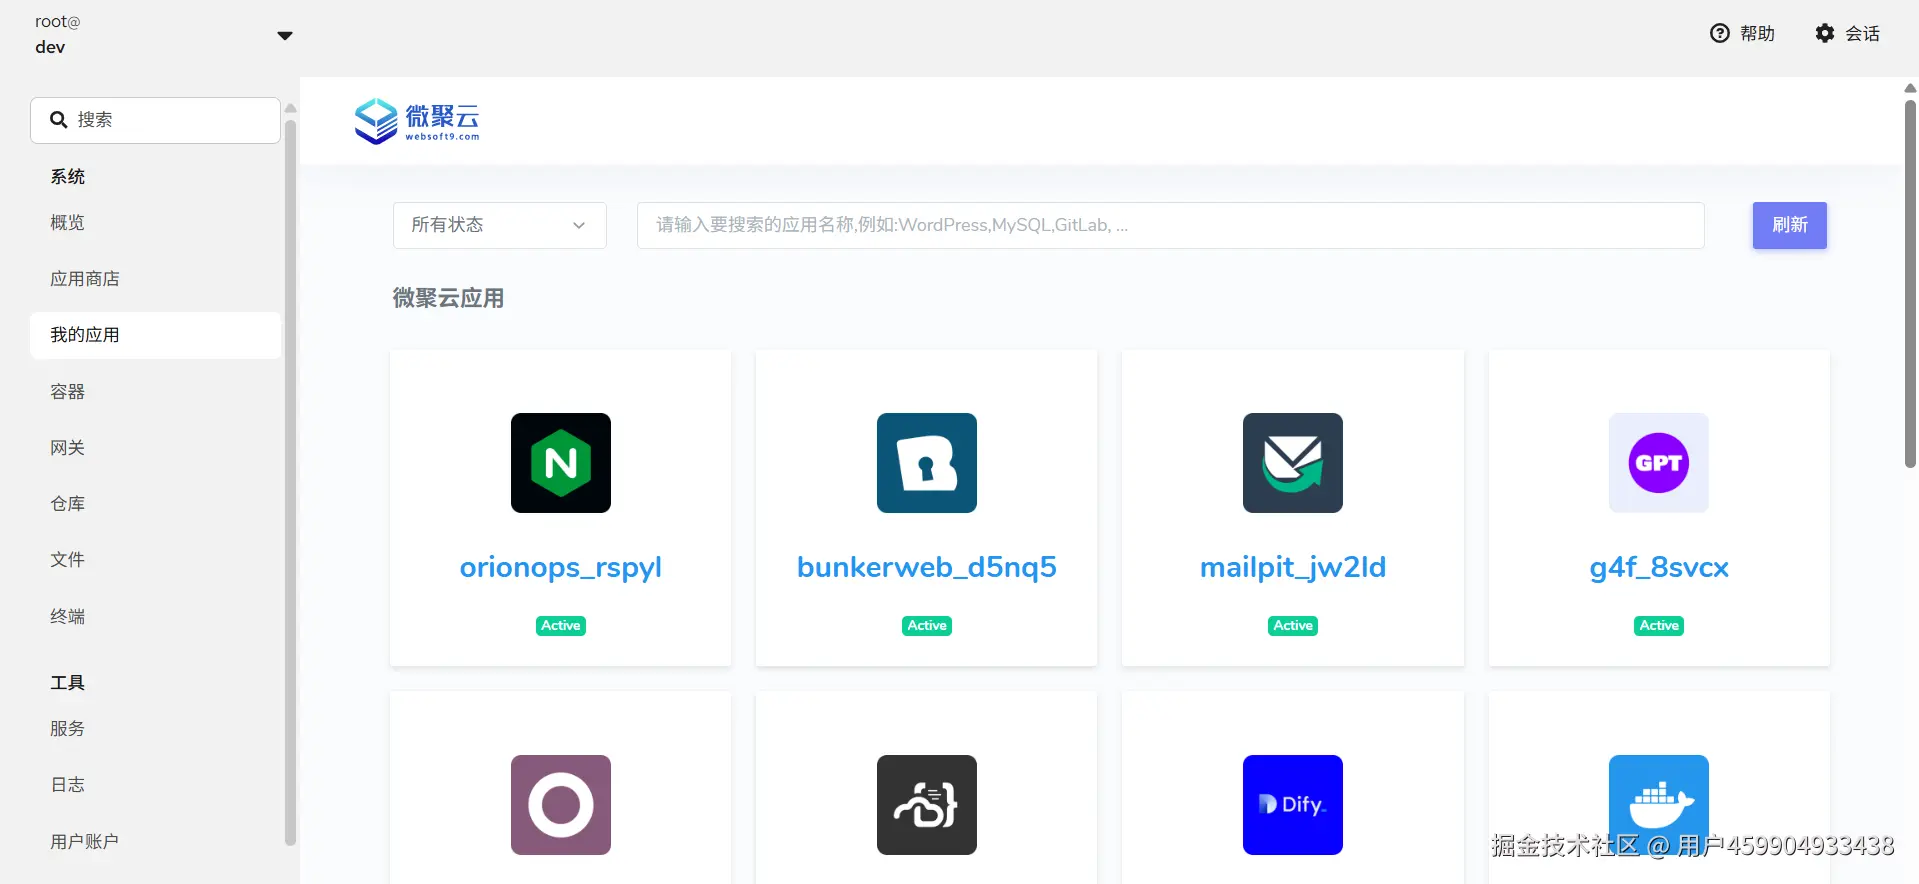Open 日志 logs page
The height and width of the screenshot is (884, 1919).
pos(155,785)
